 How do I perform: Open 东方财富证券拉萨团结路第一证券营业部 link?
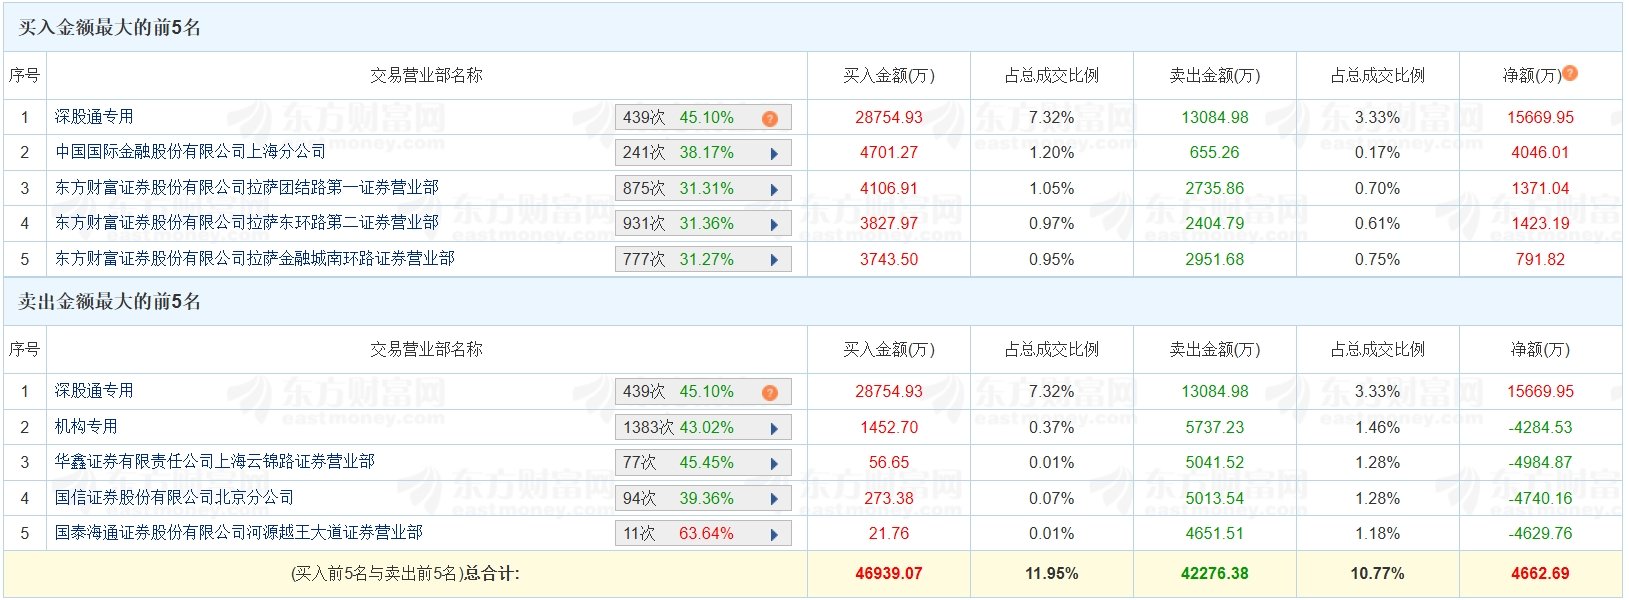(x=247, y=188)
